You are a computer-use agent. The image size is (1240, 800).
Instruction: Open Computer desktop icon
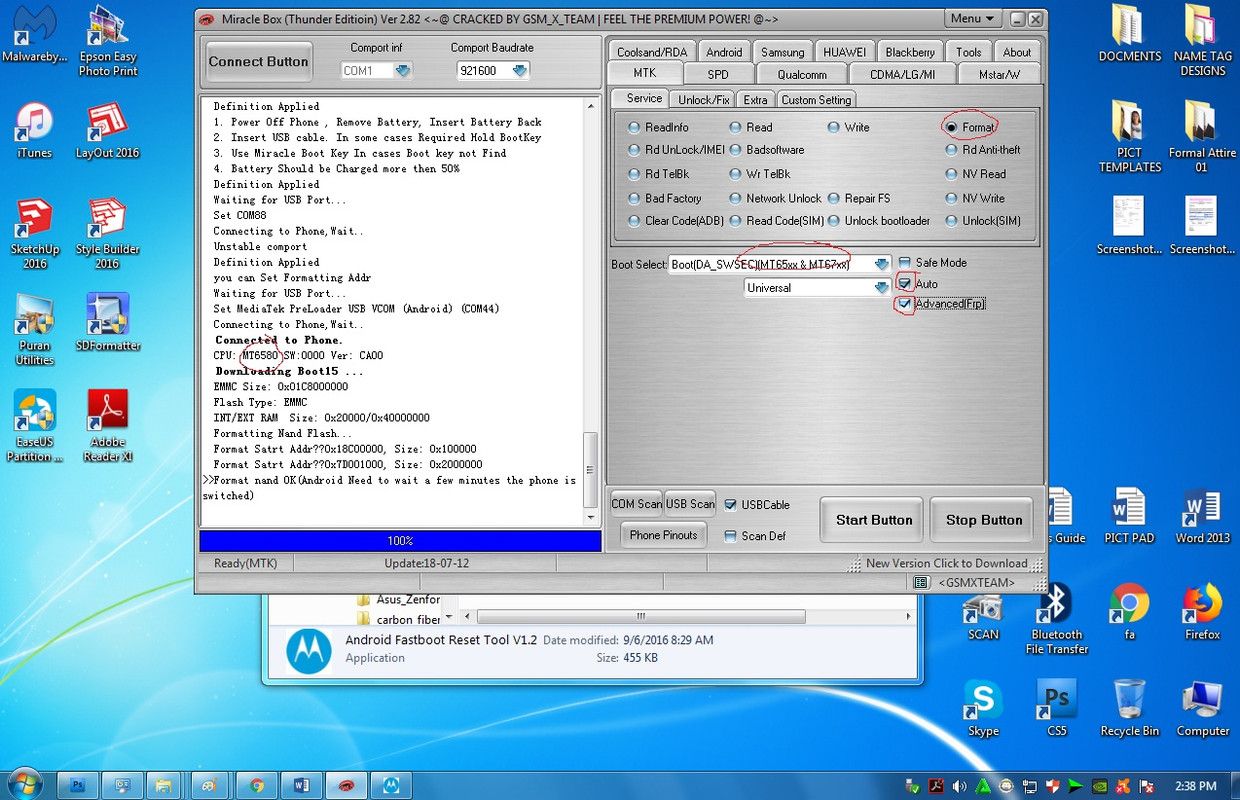coord(1202,709)
